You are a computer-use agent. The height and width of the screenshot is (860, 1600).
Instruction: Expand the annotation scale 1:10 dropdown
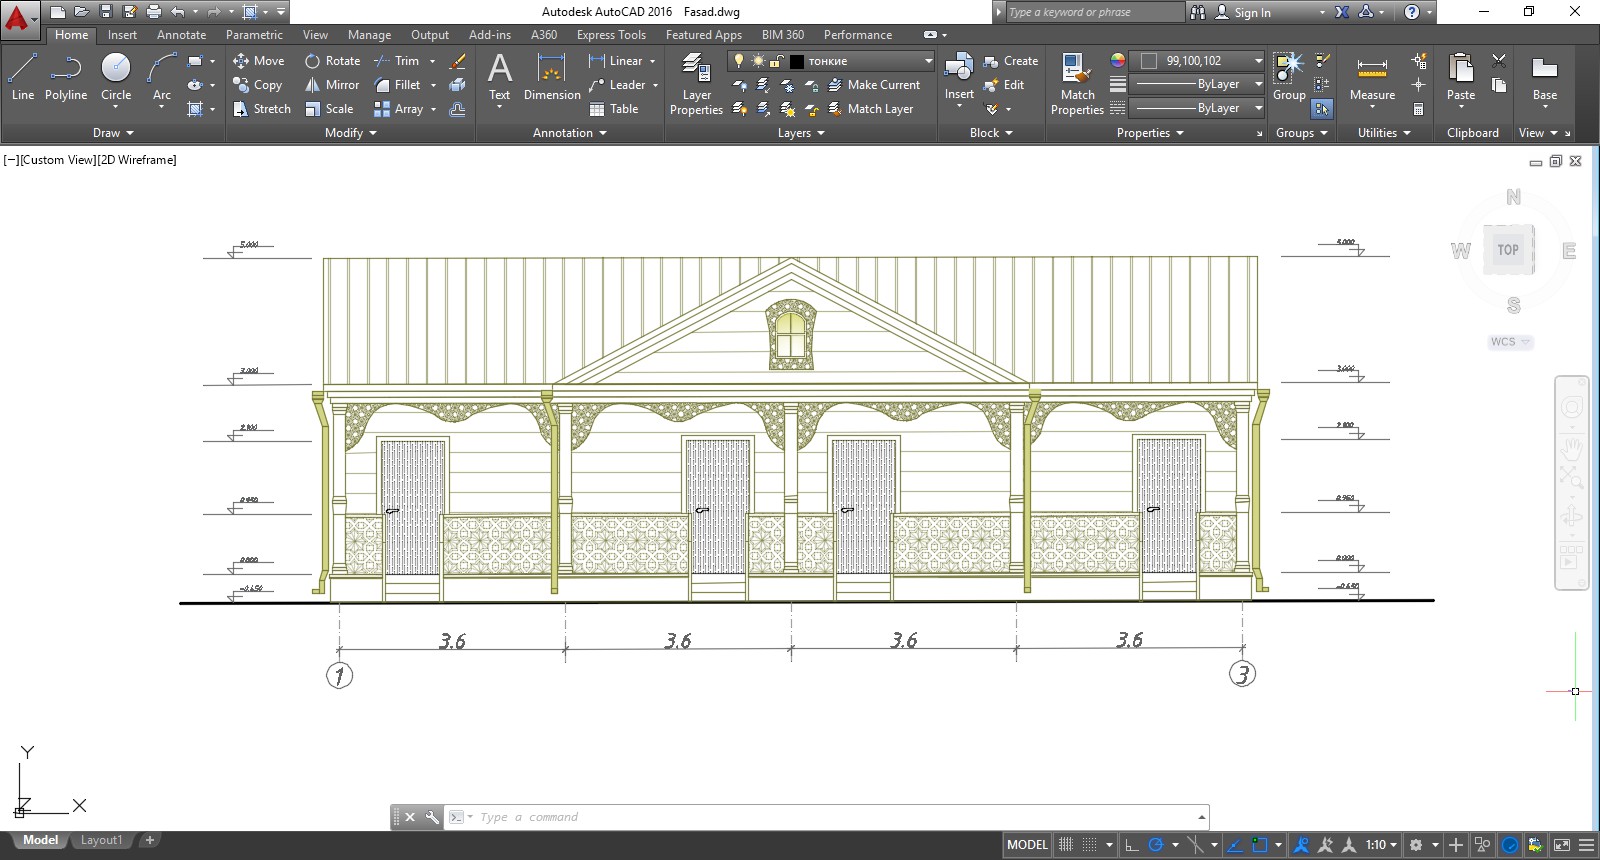tap(1382, 845)
